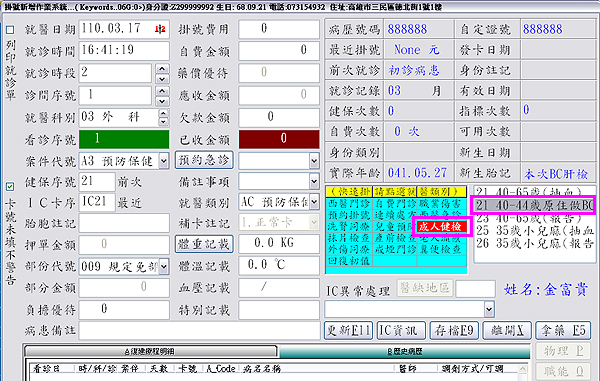Open the 備註事項 dropdown list
The image size is (600, 381).
point(314,181)
